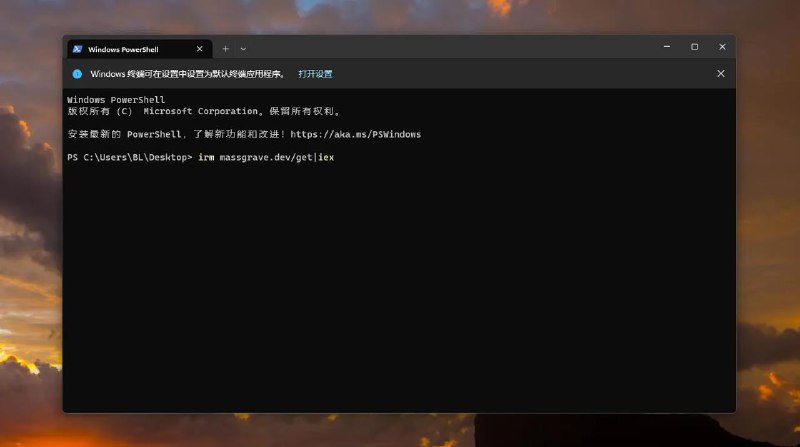Expand the new tab profile dropdown
Viewport: 800px width, 447px height.
click(x=243, y=49)
